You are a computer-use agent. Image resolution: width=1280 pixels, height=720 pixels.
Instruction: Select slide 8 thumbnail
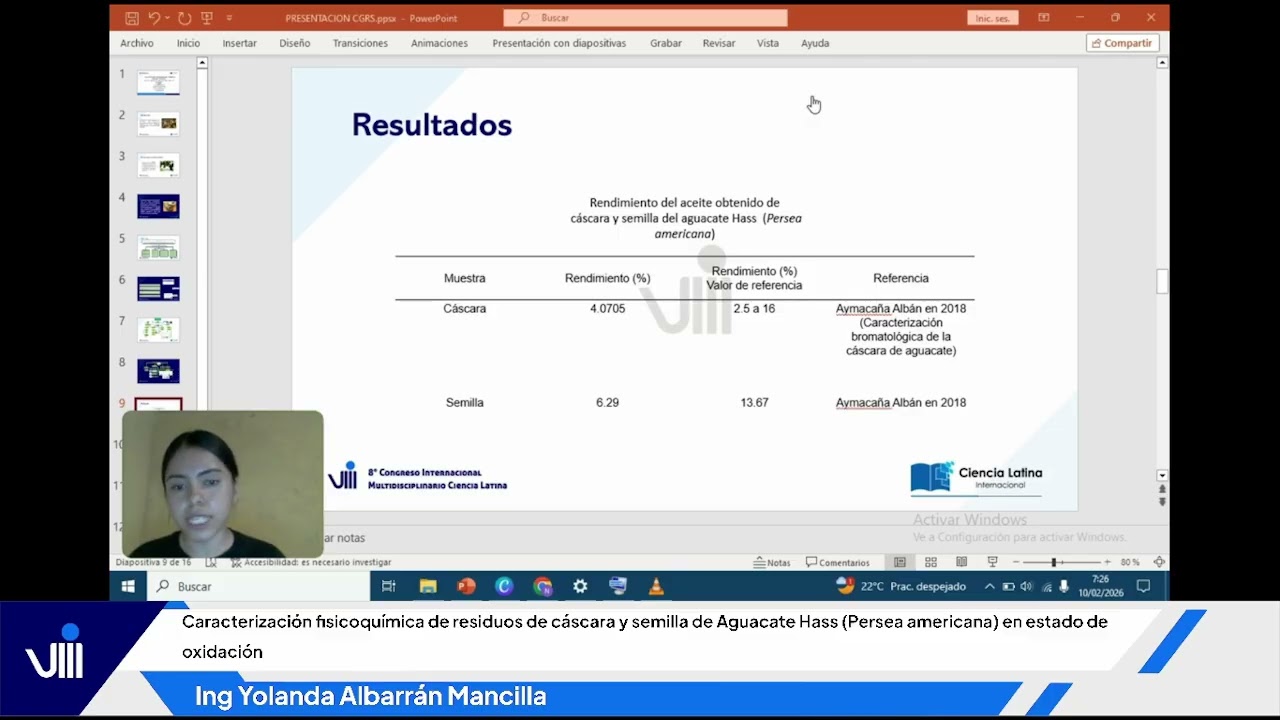point(158,370)
